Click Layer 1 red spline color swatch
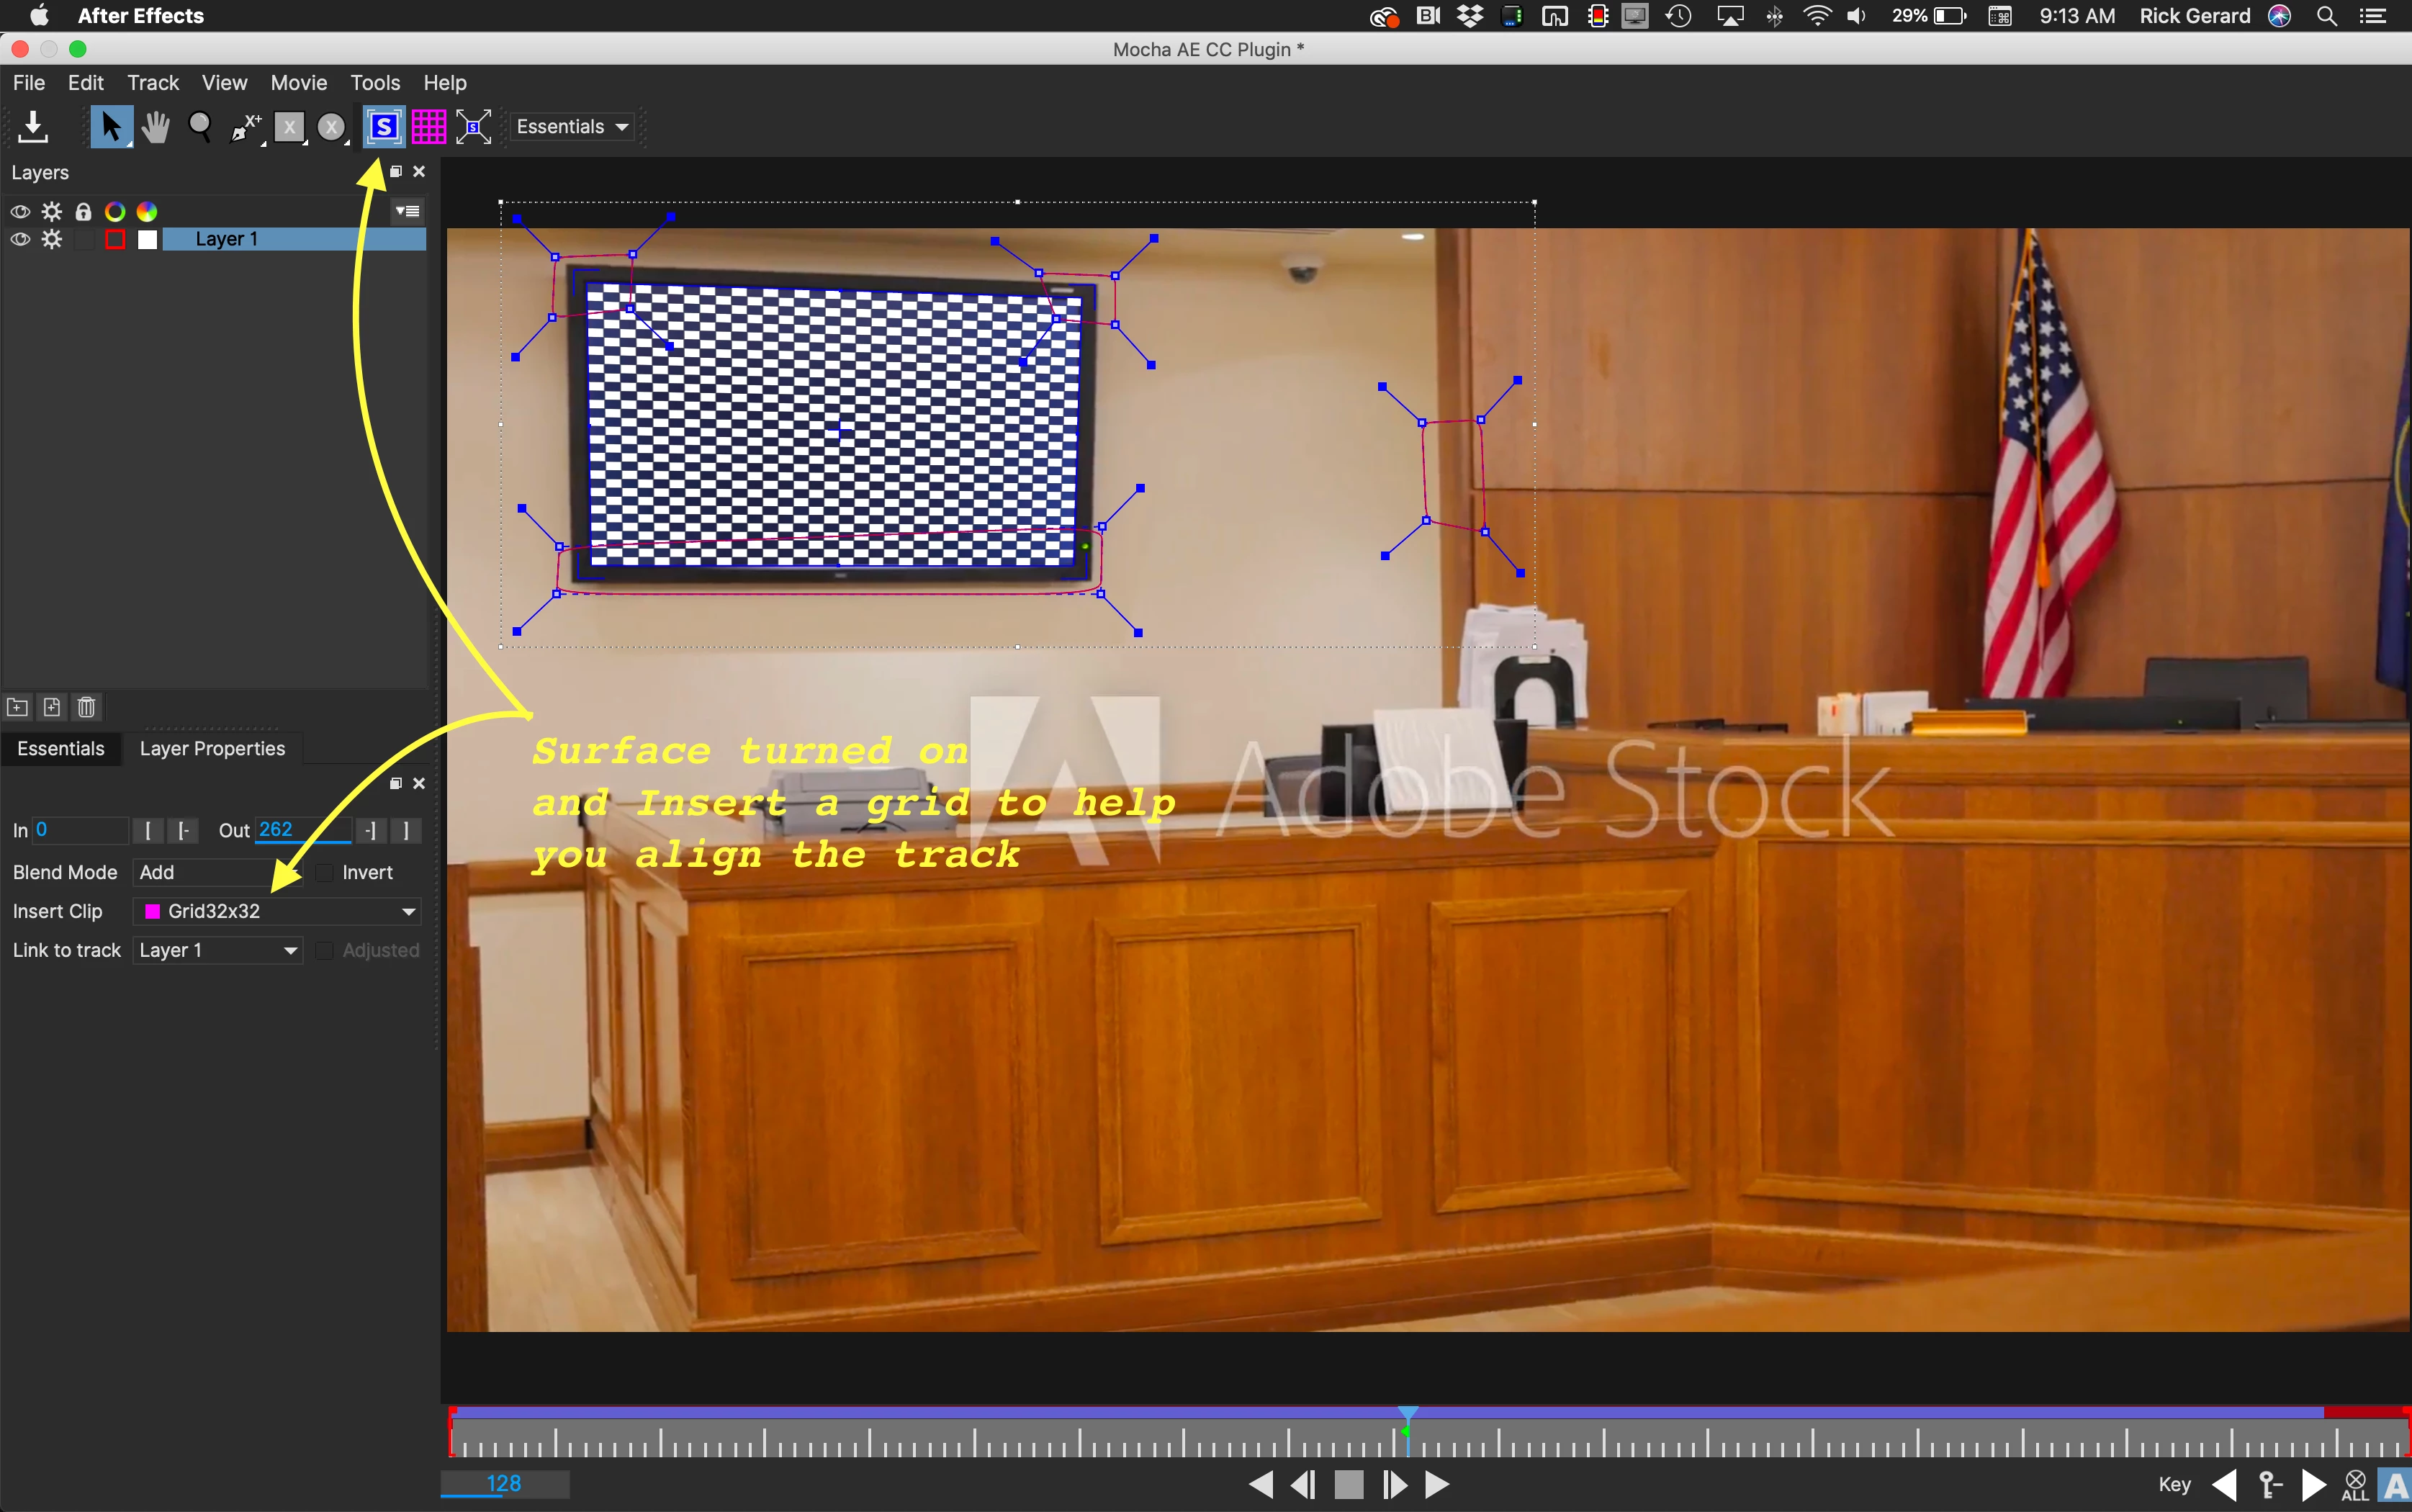Viewport: 2412px width, 1512px height. pyautogui.click(x=115, y=239)
